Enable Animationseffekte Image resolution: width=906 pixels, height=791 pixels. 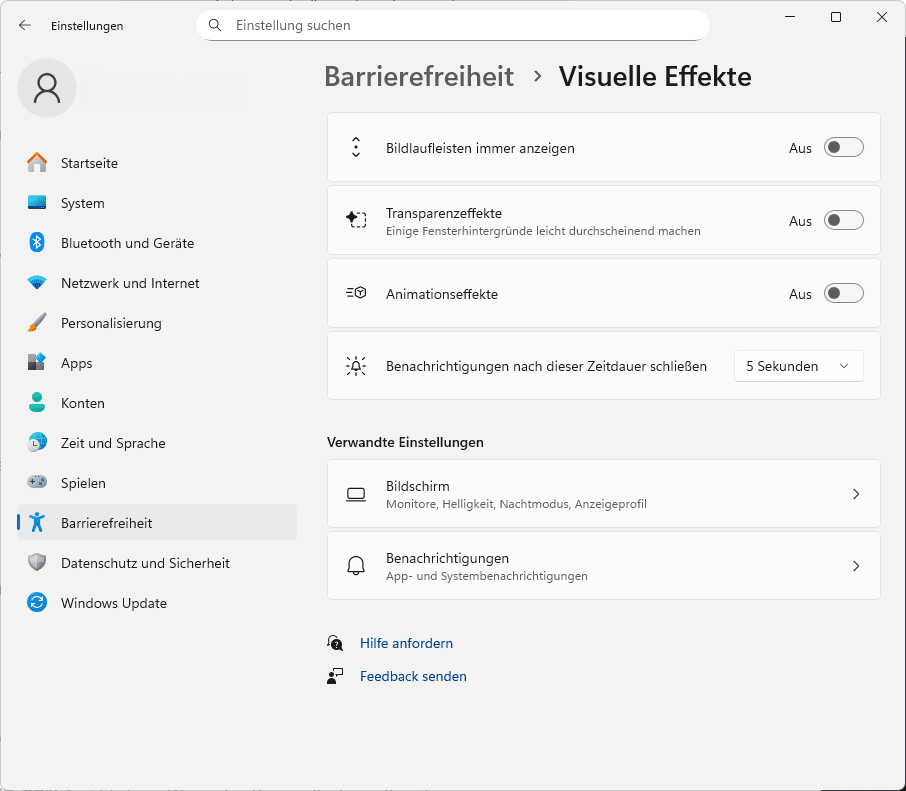[x=843, y=293]
